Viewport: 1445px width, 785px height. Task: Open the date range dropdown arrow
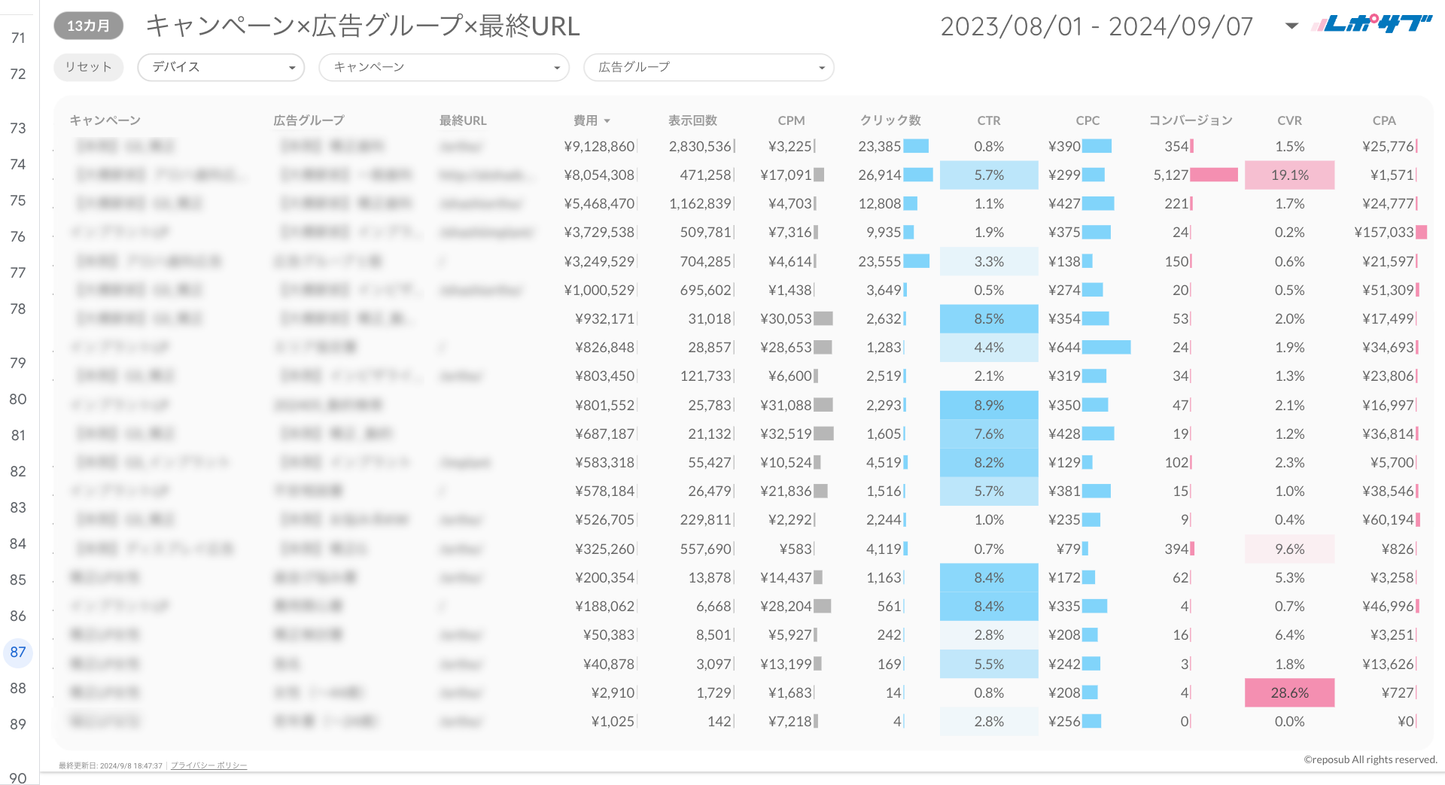point(1291,26)
